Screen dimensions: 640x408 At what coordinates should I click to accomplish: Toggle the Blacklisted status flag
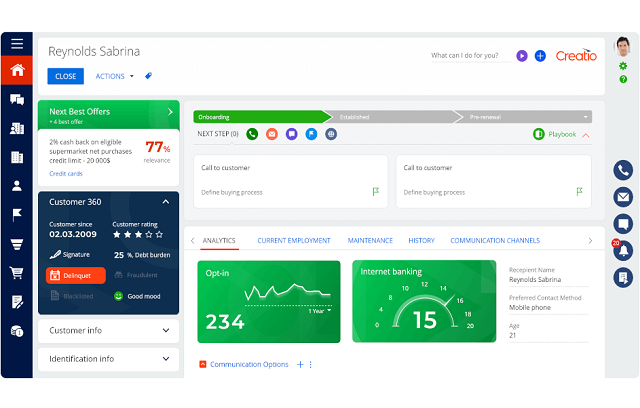click(76, 296)
